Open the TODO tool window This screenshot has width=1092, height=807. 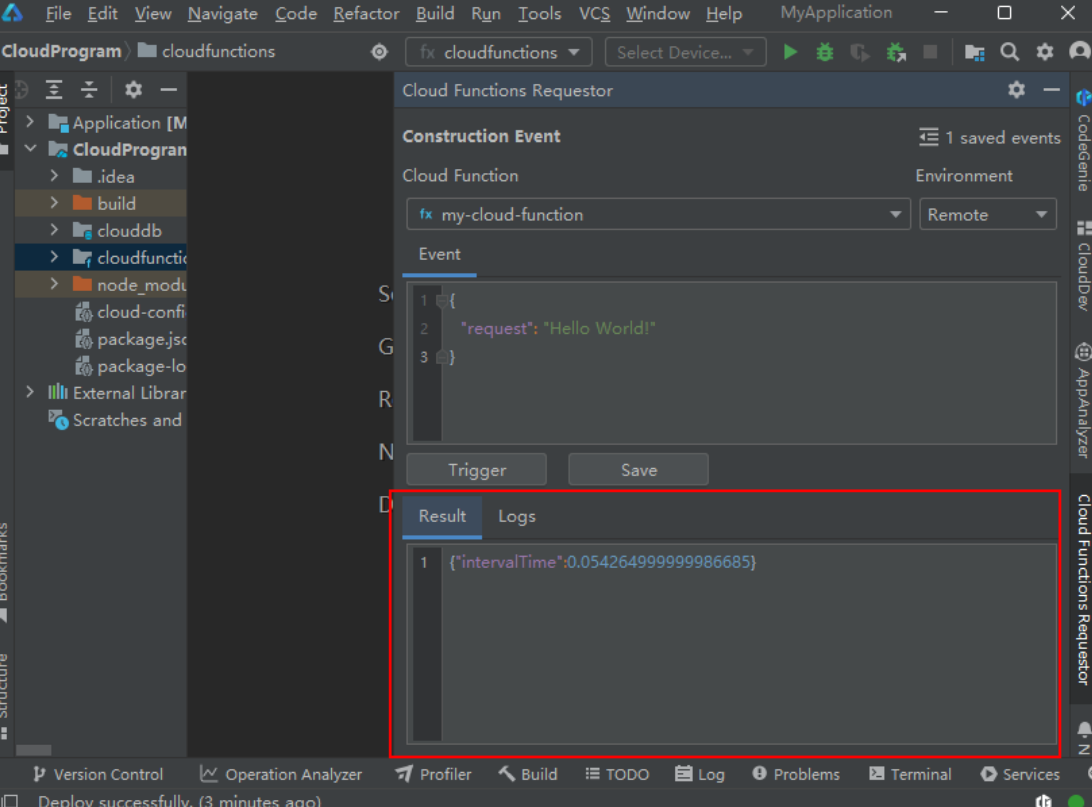coord(617,774)
